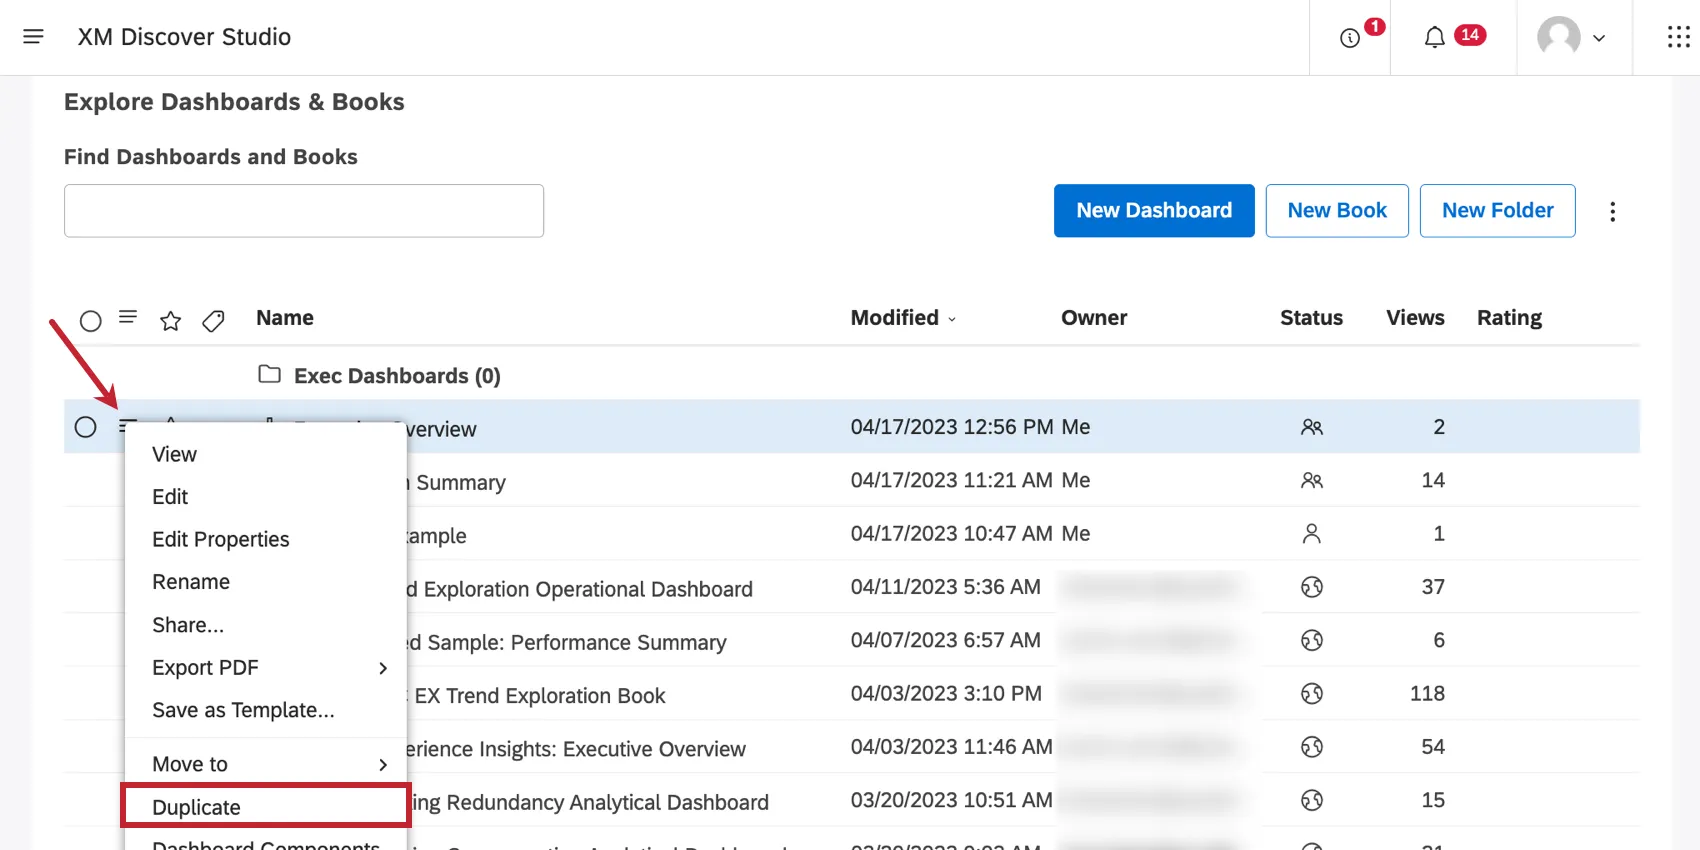The image size is (1700, 850).
Task: Expand the Export PDF submenu
Action: [268, 668]
